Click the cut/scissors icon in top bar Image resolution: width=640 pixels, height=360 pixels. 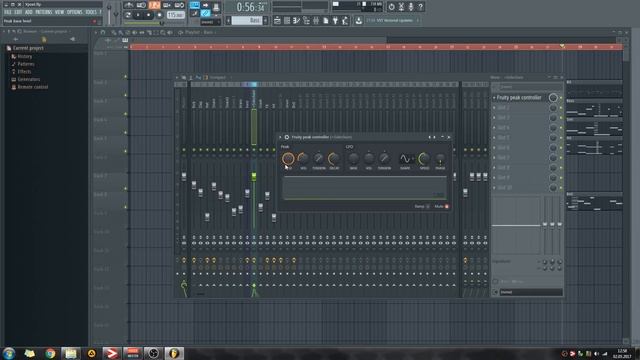click(401, 7)
